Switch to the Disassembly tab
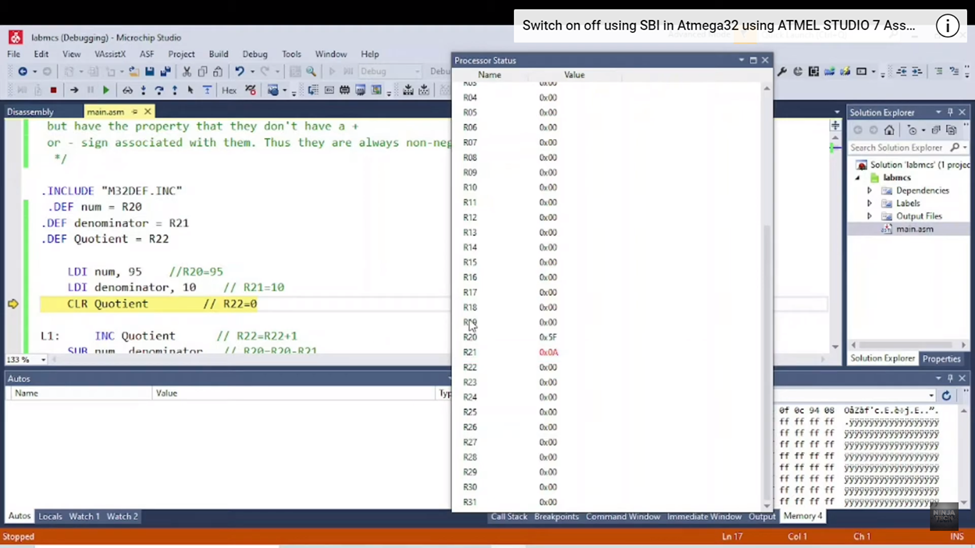 coord(30,112)
